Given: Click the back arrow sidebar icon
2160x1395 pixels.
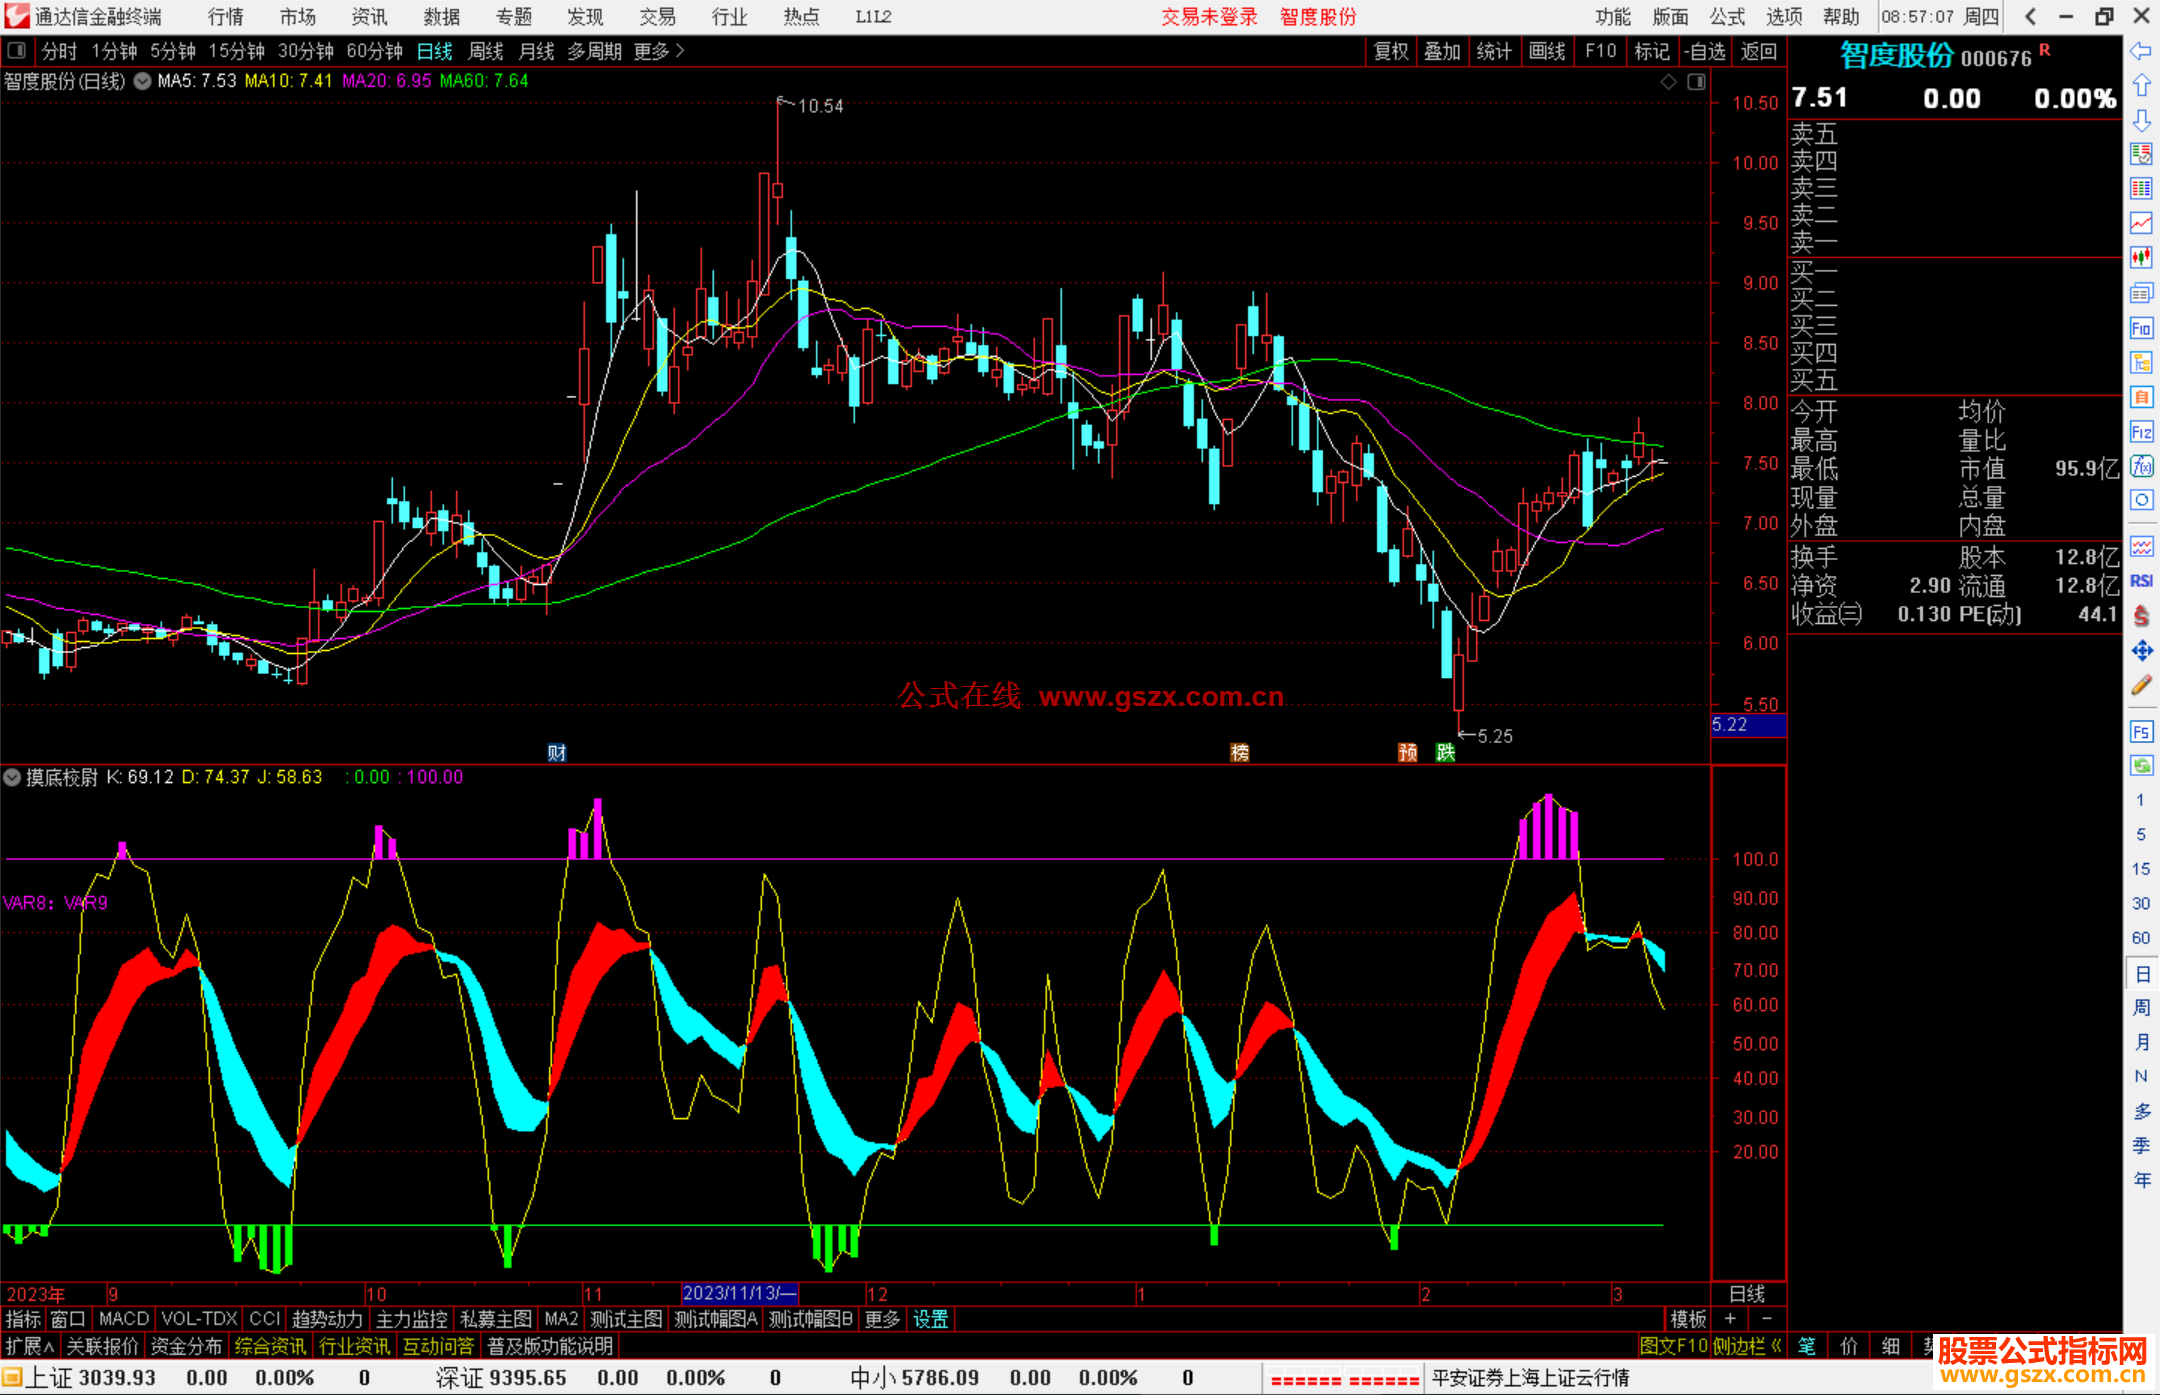Looking at the screenshot, I should click(x=2141, y=52).
